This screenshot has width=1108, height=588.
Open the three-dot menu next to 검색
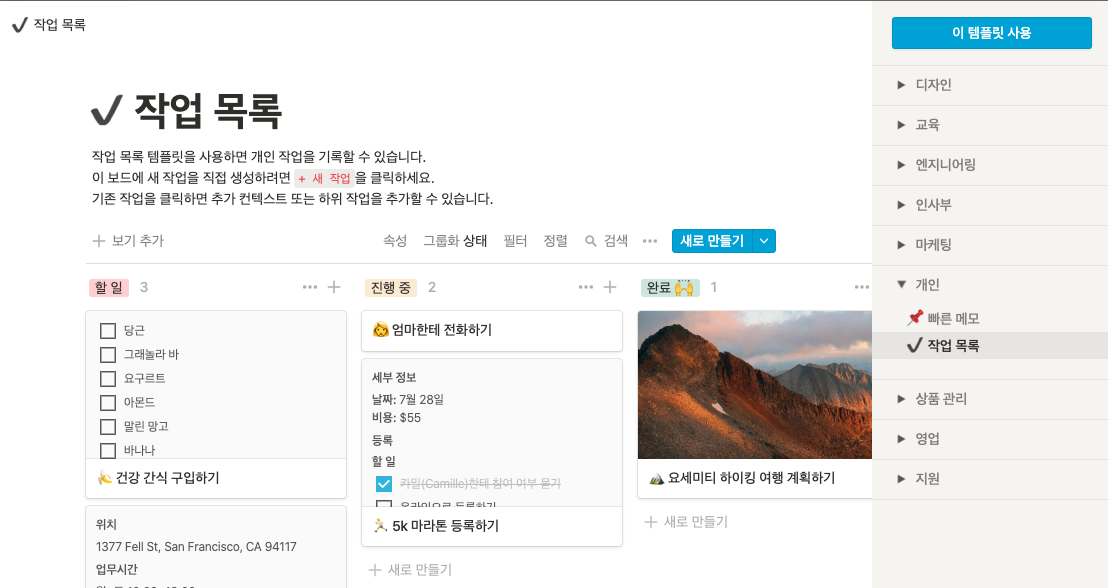[649, 241]
